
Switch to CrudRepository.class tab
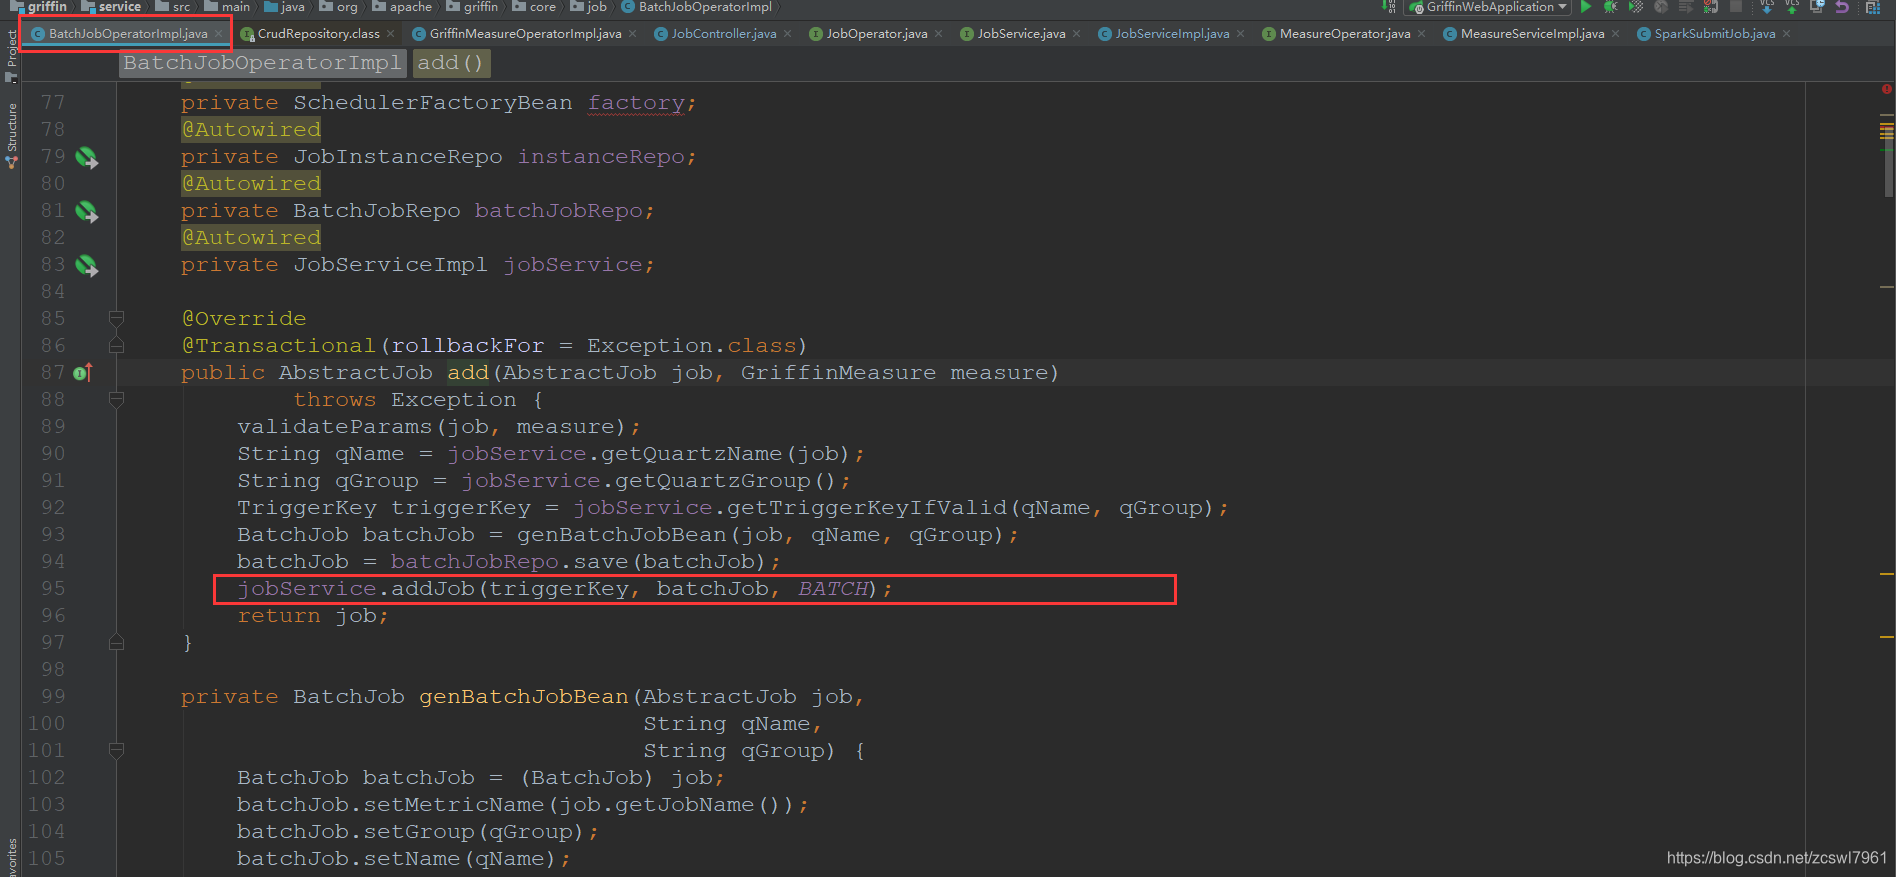click(x=318, y=34)
